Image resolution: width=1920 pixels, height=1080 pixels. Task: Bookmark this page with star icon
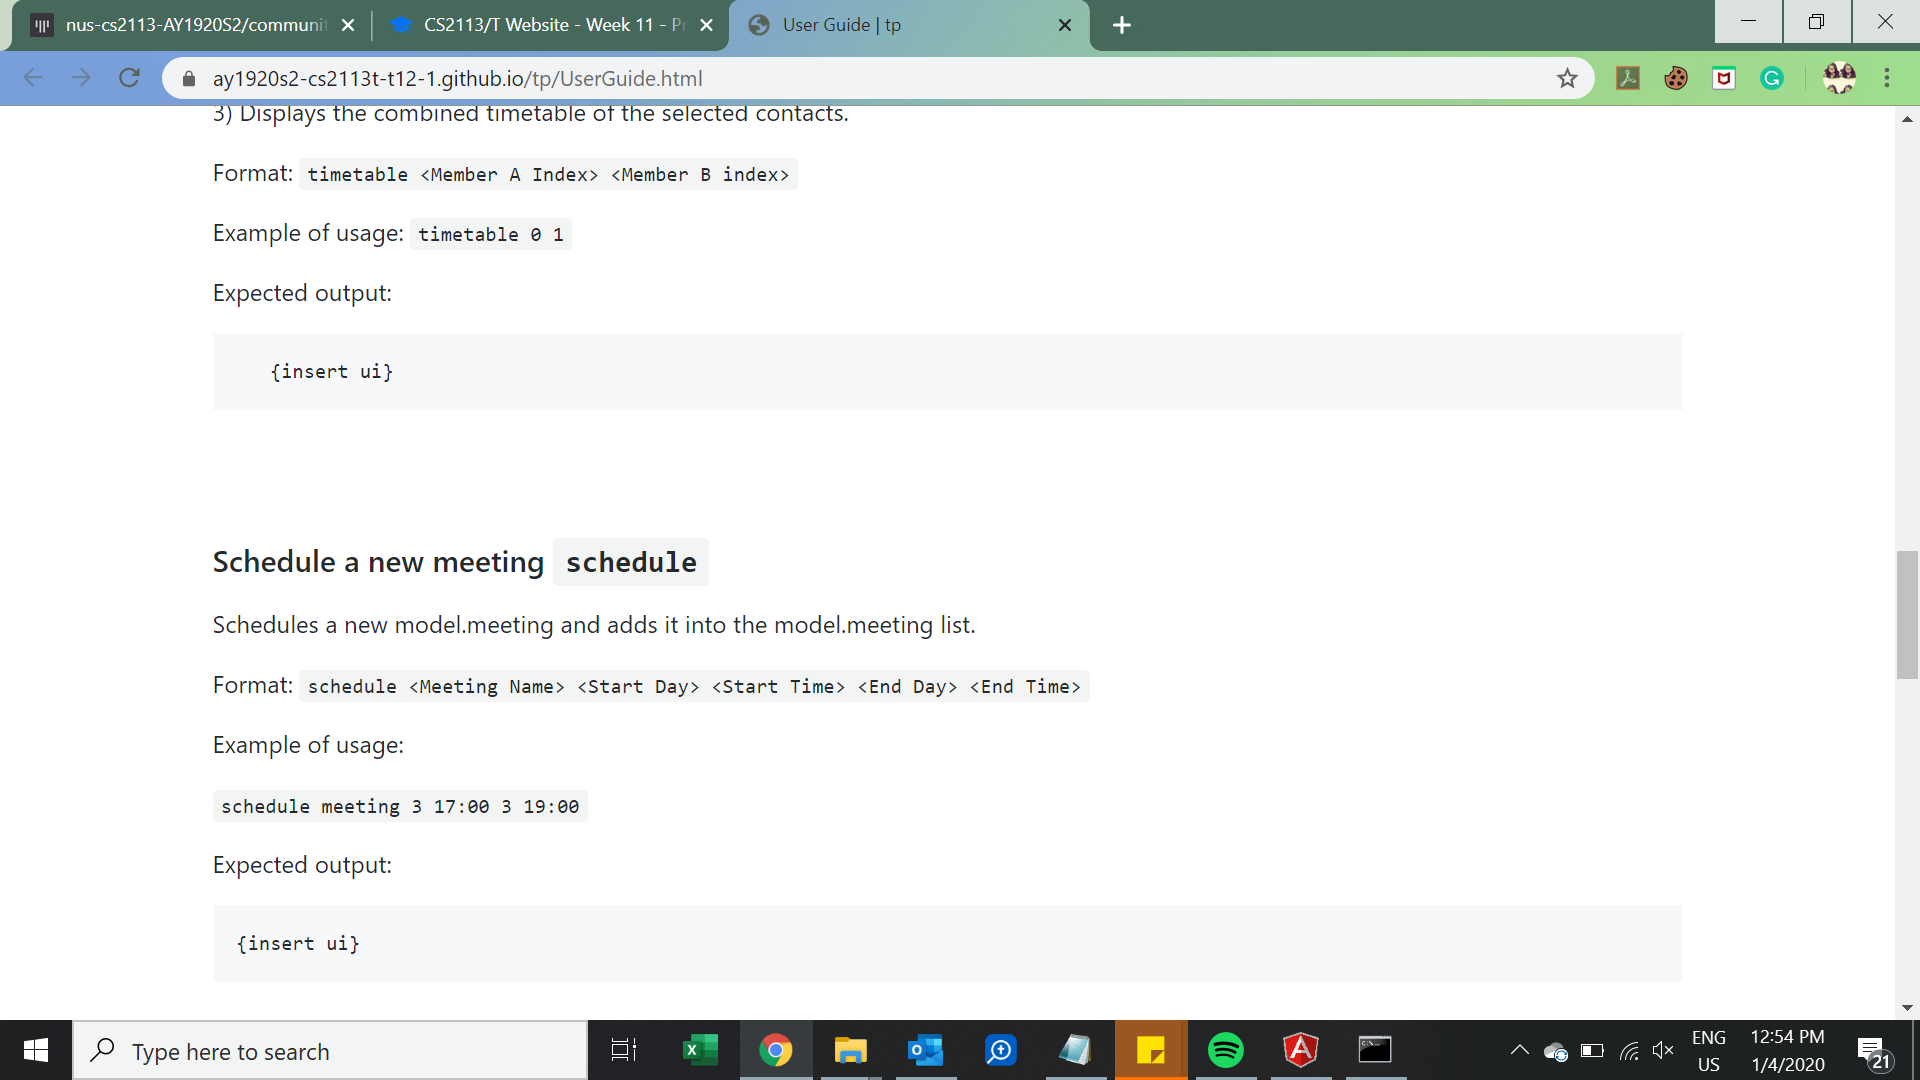tap(1567, 79)
